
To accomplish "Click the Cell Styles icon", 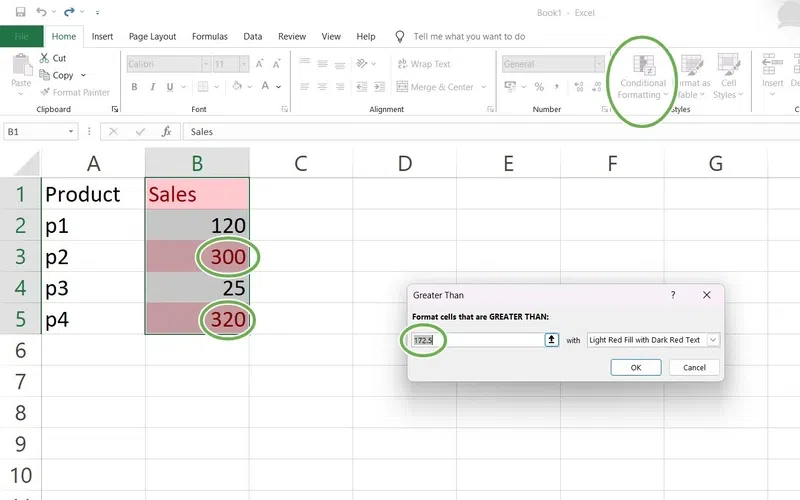I will 729,76.
